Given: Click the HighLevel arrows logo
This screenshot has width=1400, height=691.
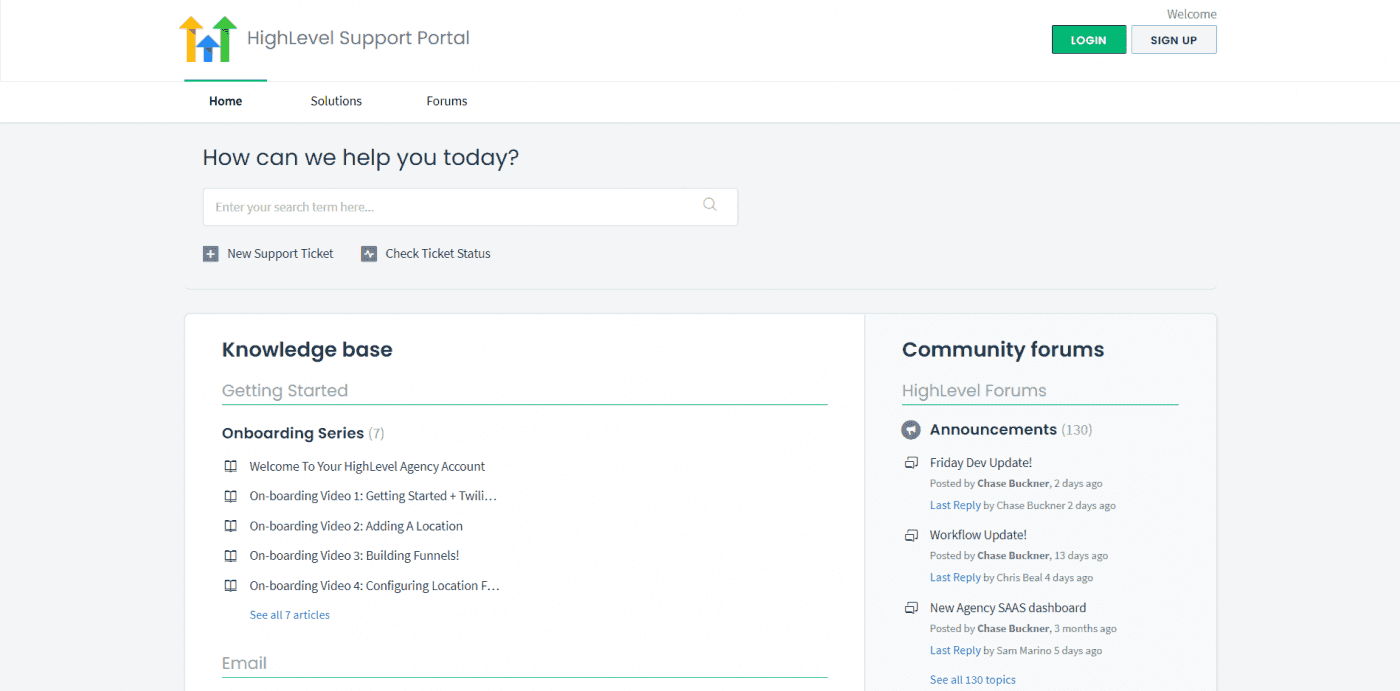Looking at the screenshot, I should [208, 39].
